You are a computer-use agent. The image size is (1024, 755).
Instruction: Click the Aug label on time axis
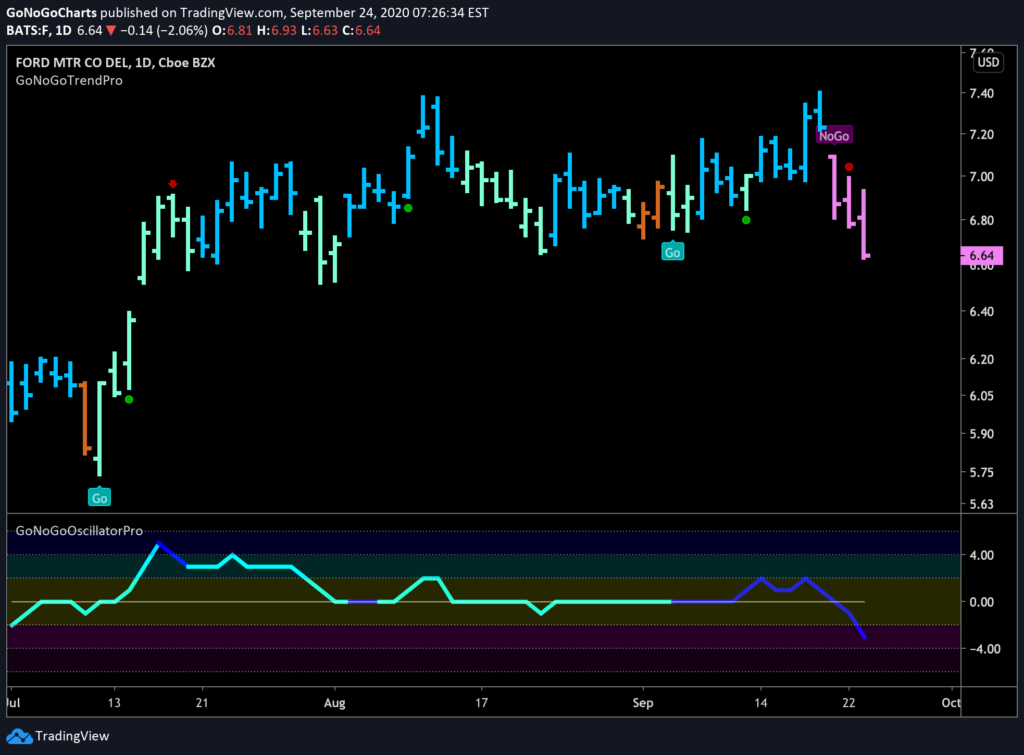tap(334, 703)
